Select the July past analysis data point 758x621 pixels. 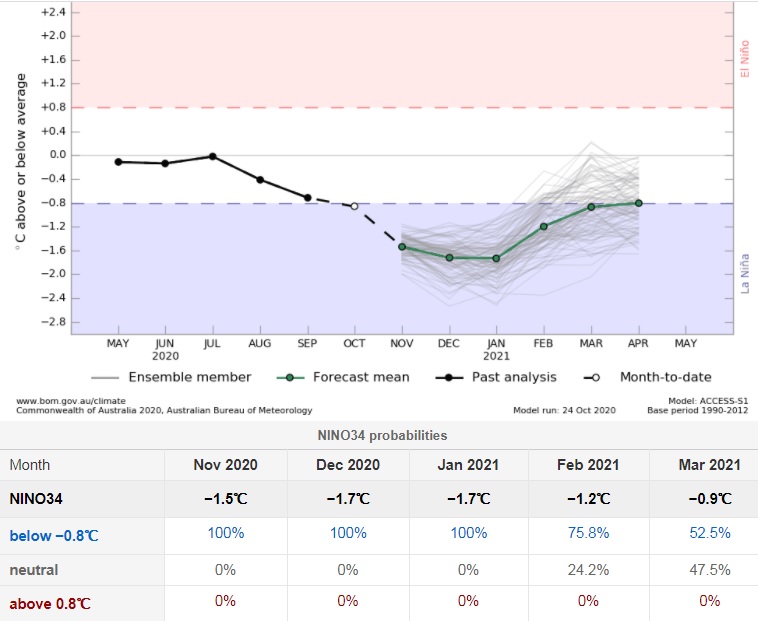pos(212,156)
